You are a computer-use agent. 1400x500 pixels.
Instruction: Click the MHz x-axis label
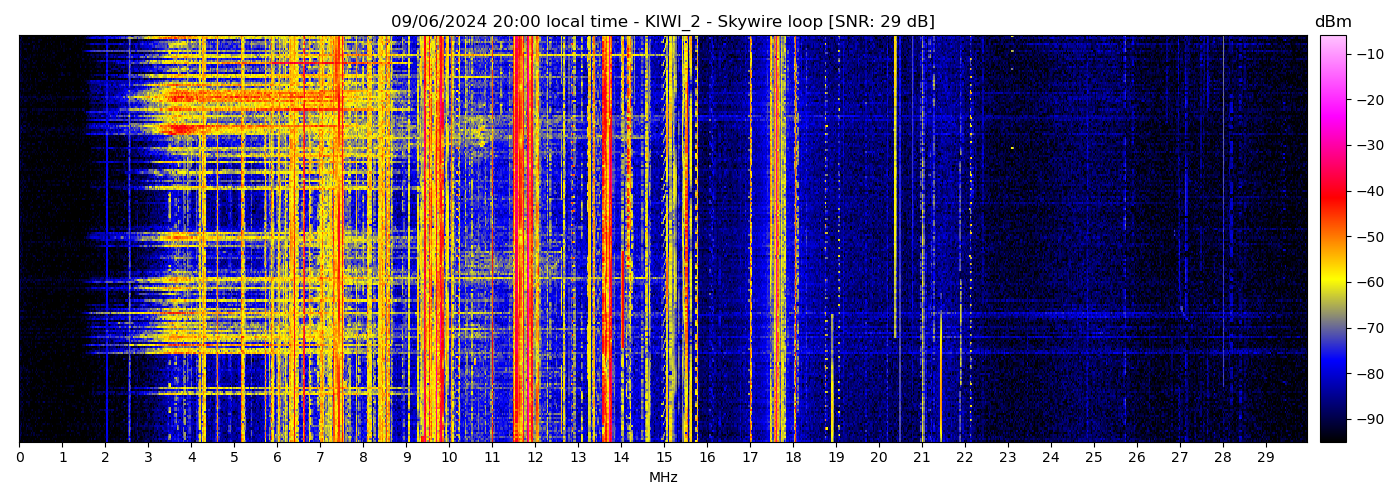coord(663,478)
